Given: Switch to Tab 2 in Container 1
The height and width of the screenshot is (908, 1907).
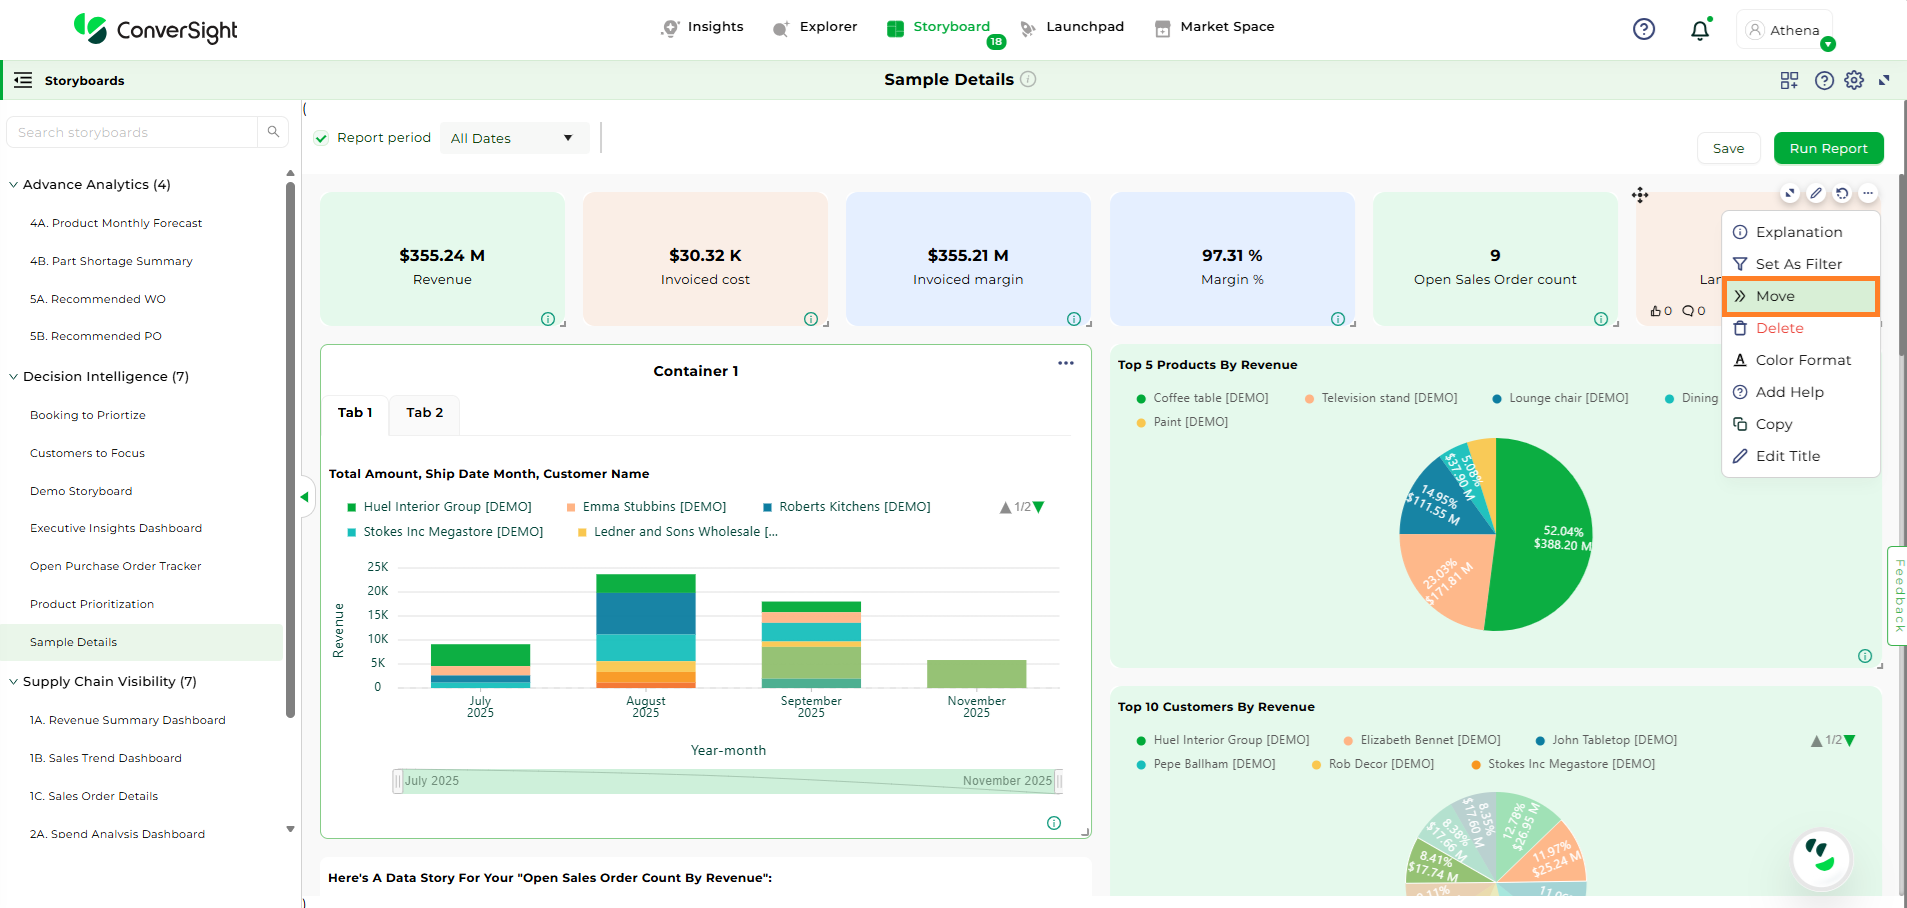Looking at the screenshot, I should 424,413.
